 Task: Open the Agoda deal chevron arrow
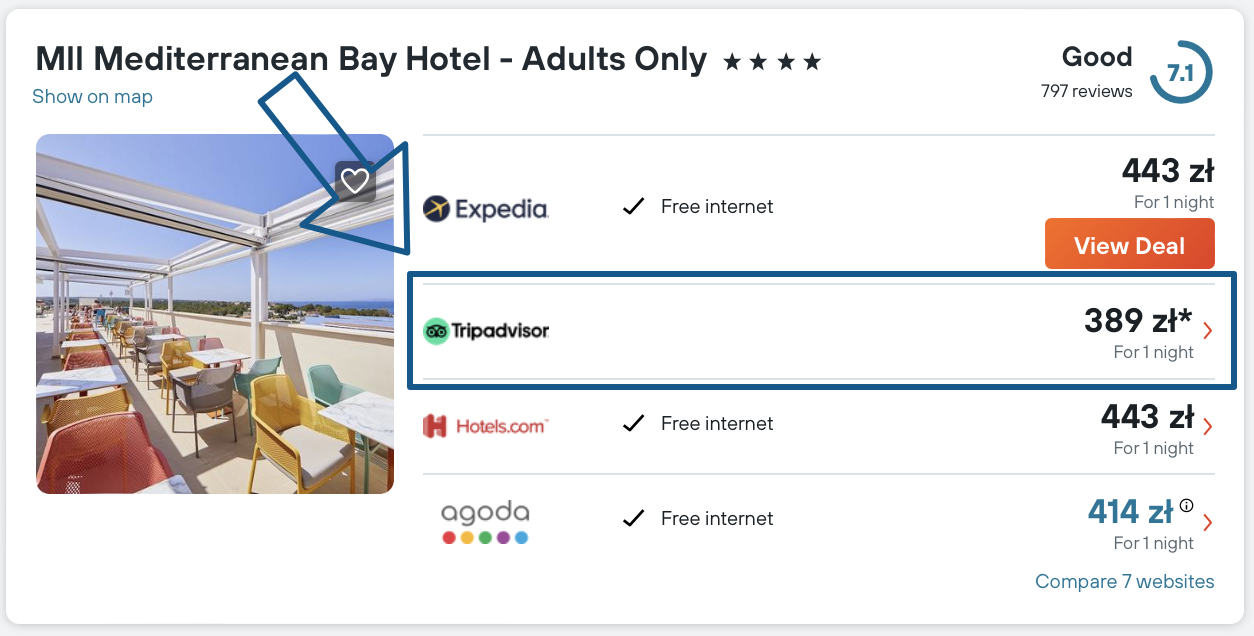1208,522
